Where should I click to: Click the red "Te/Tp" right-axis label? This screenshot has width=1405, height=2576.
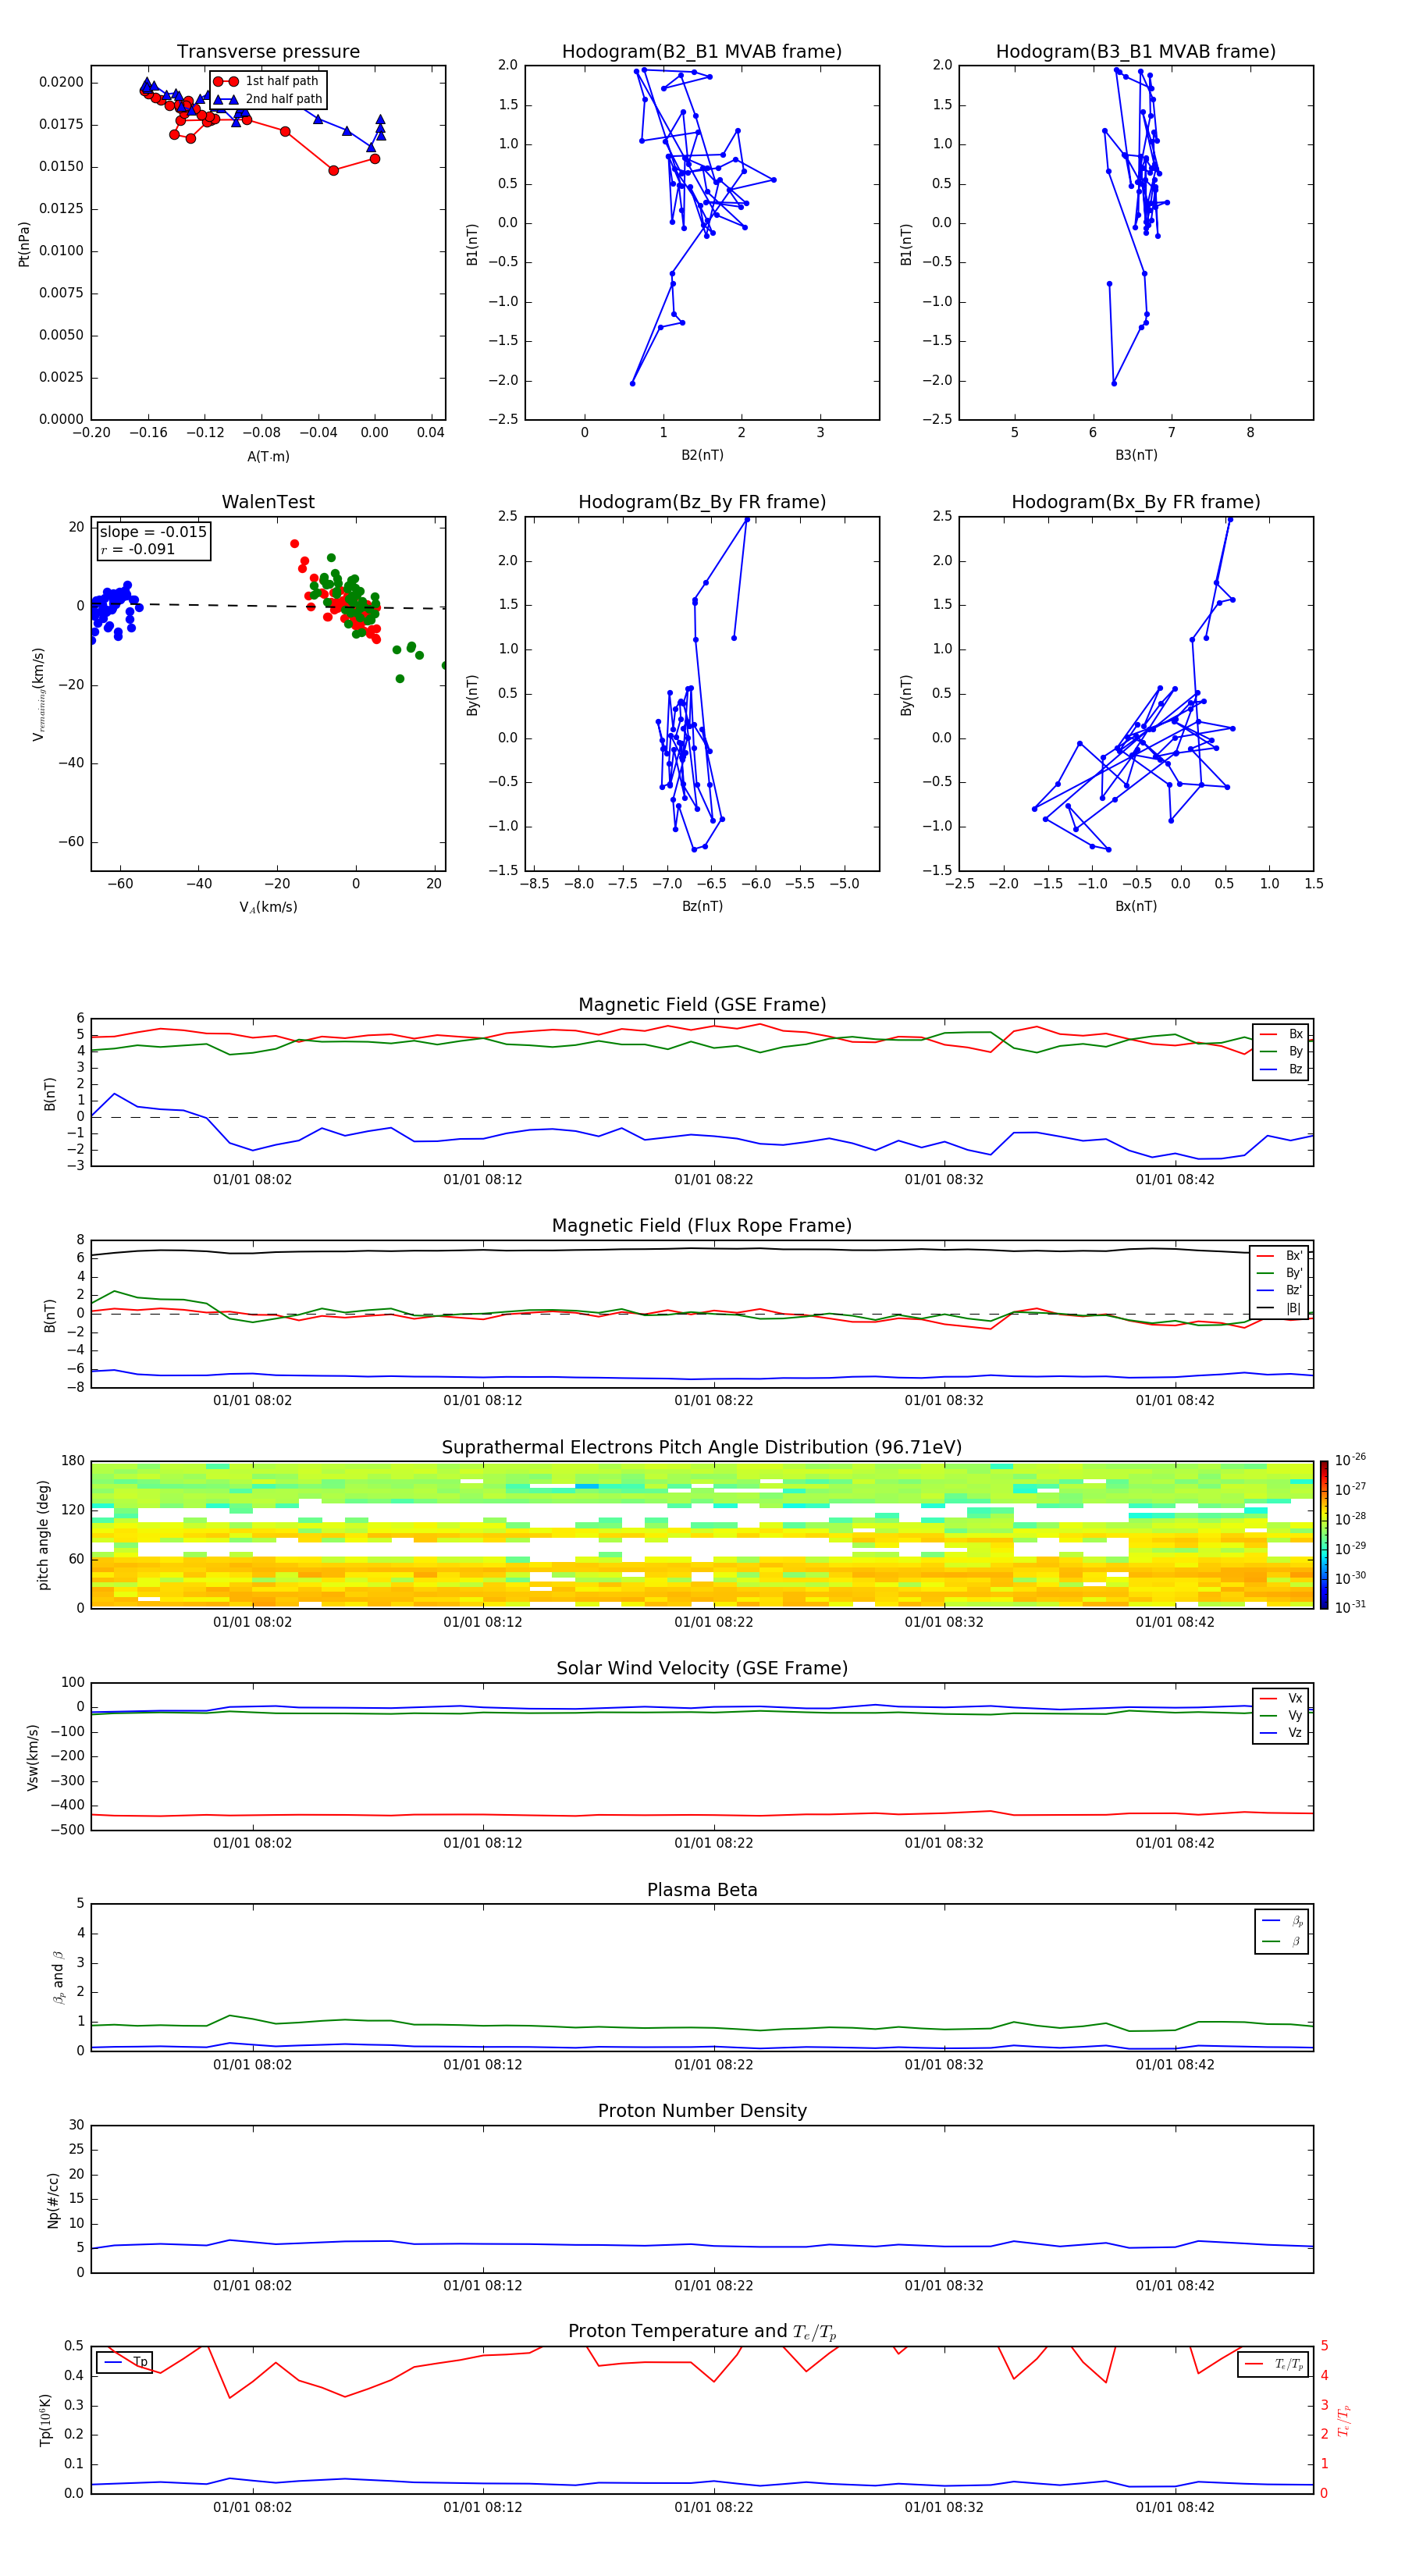pyautogui.click(x=1345, y=2420)
